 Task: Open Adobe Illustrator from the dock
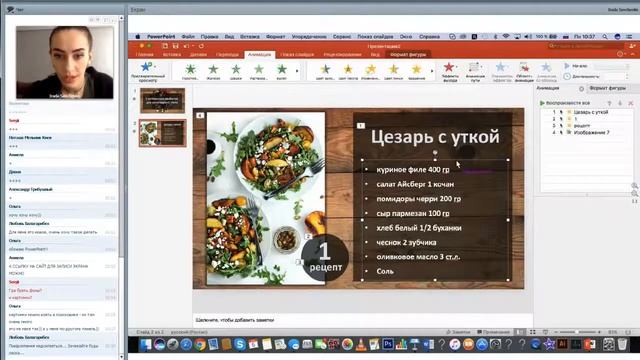click(x=562, y=344)
